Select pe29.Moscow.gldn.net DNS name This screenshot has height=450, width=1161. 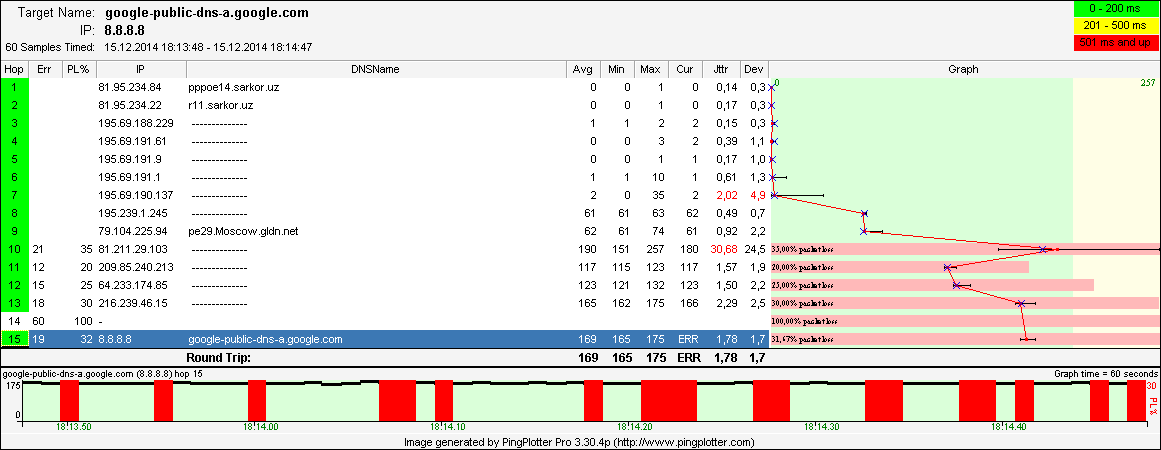[244, 231]
